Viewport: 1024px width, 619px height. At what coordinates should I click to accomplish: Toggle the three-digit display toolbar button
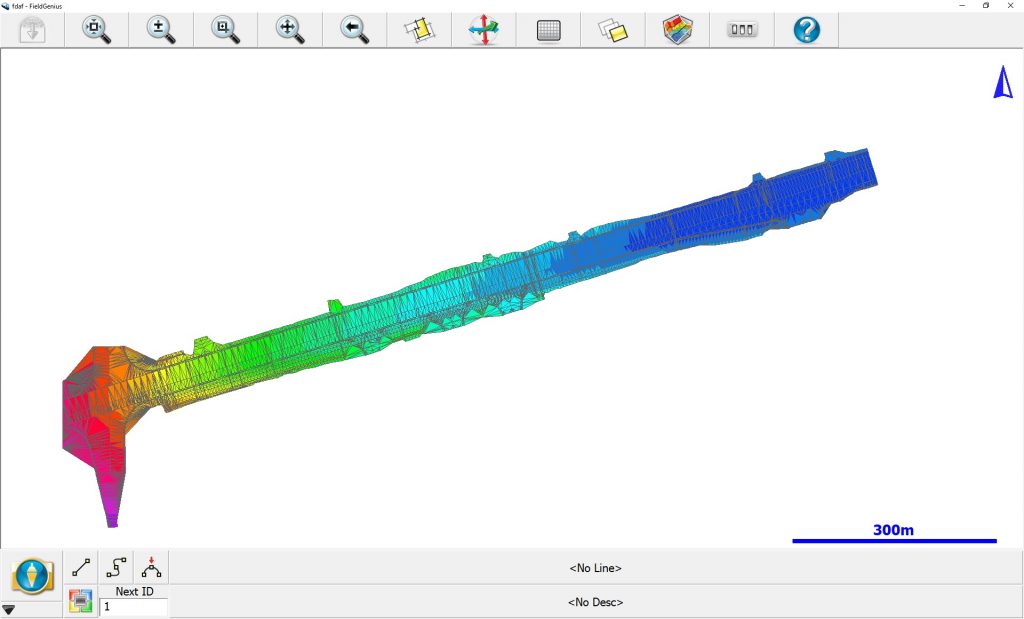click(741, 30)
